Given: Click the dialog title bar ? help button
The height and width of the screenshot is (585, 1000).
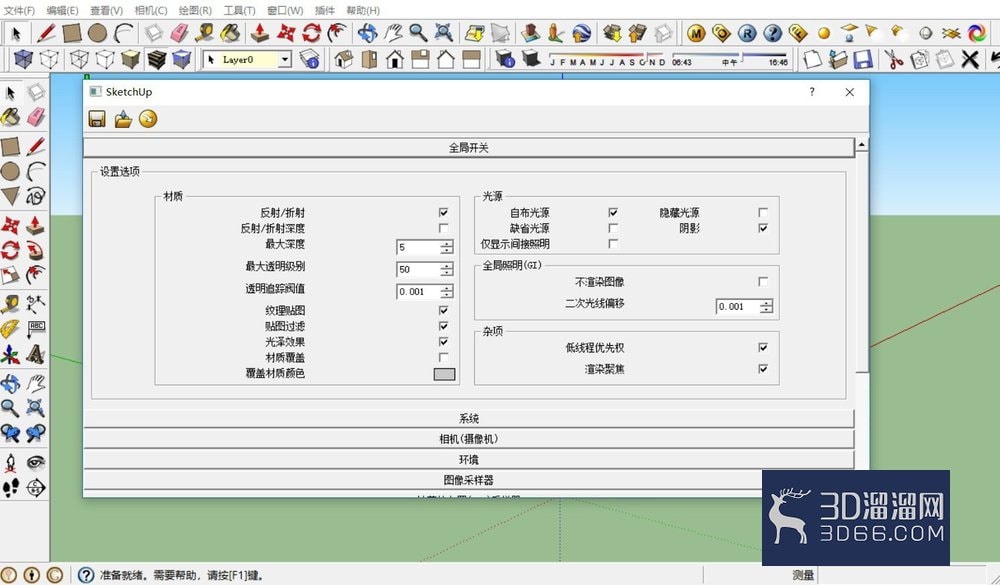Looking at the screenshot, I should [x=812, y=92].
